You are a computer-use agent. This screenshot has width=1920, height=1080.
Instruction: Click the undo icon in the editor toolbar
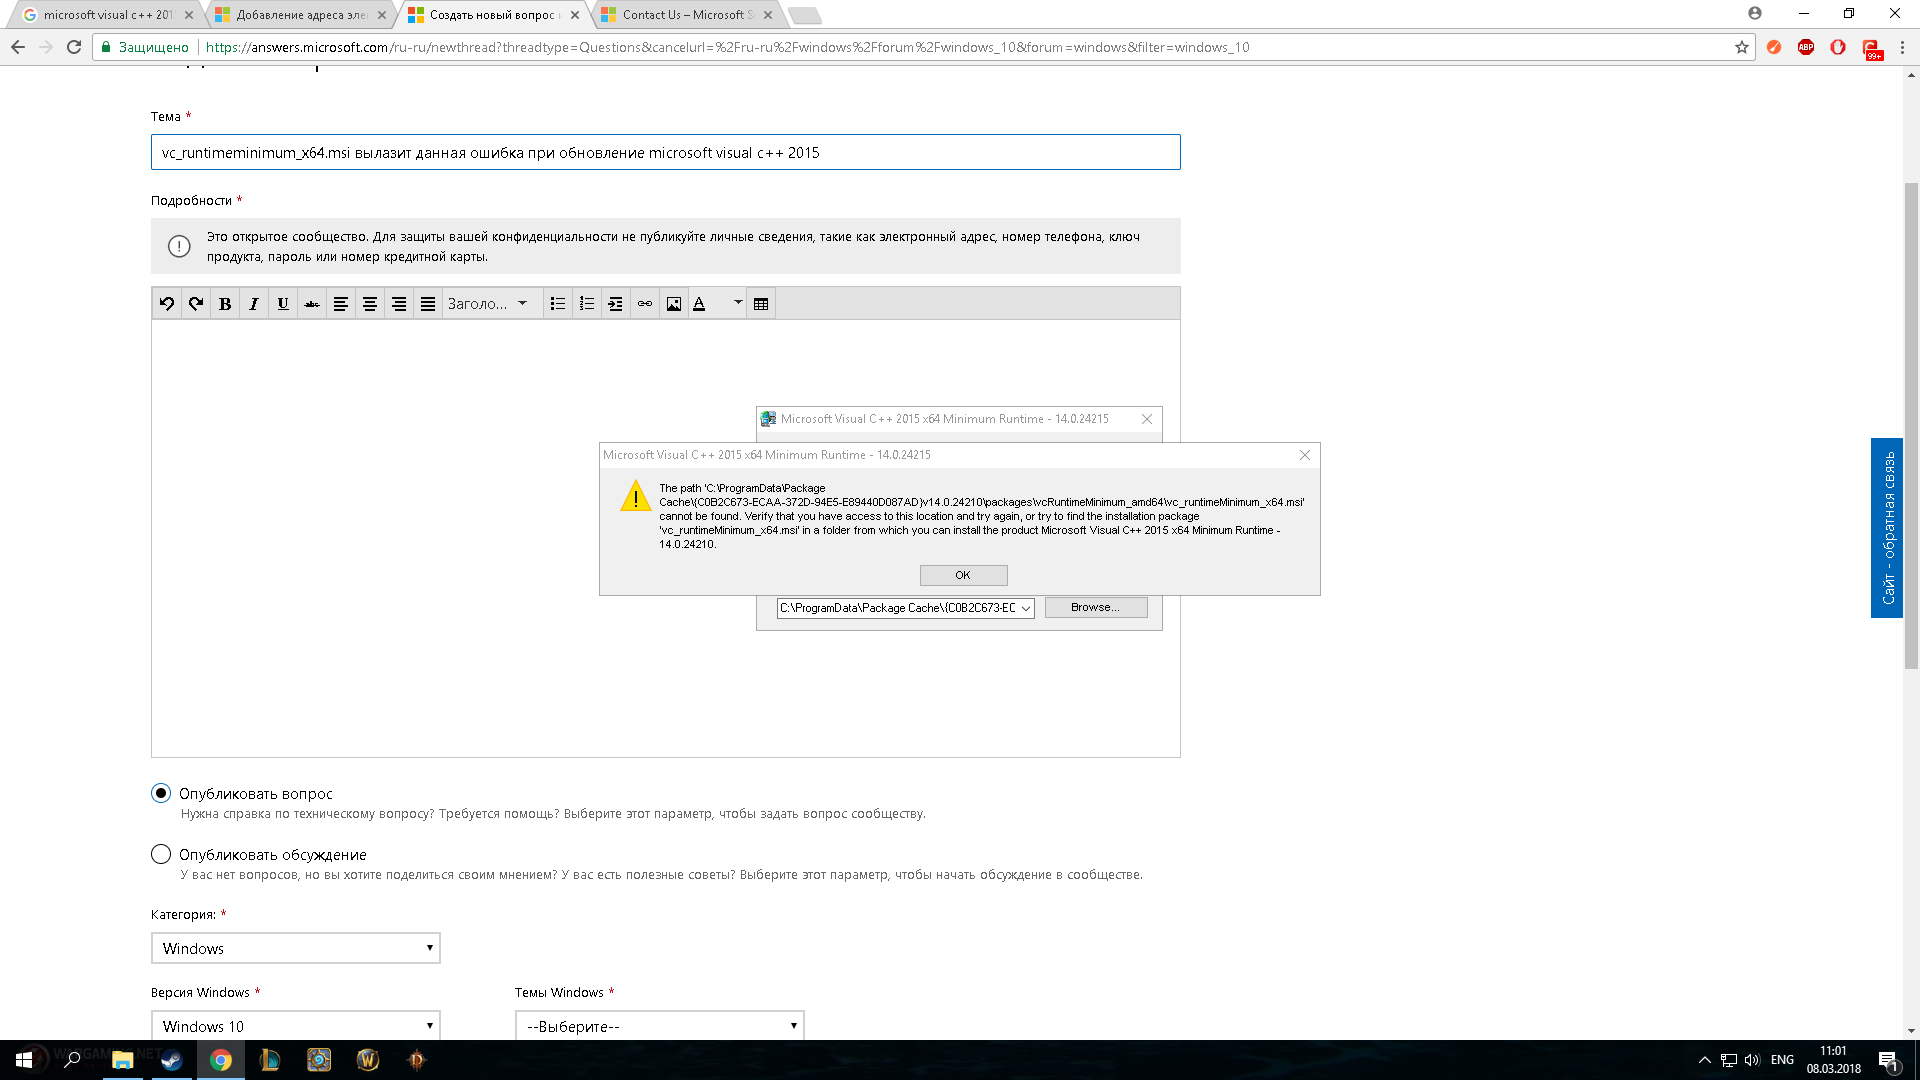167,304
